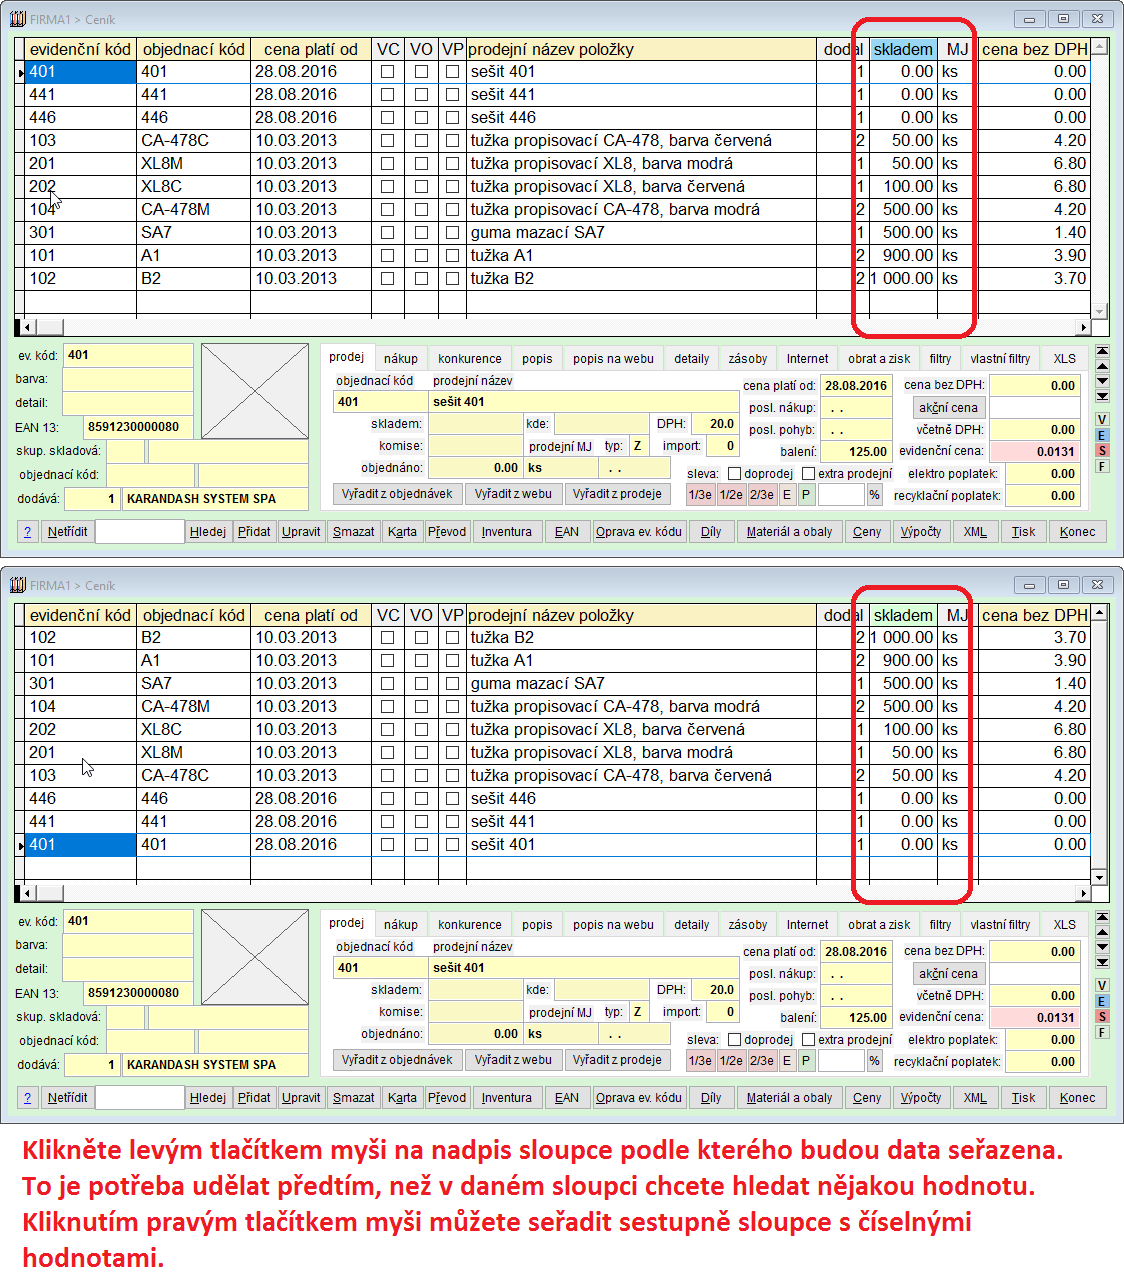
Task: Switch to konkurence tab in lower window
Action: pos(469,925)
